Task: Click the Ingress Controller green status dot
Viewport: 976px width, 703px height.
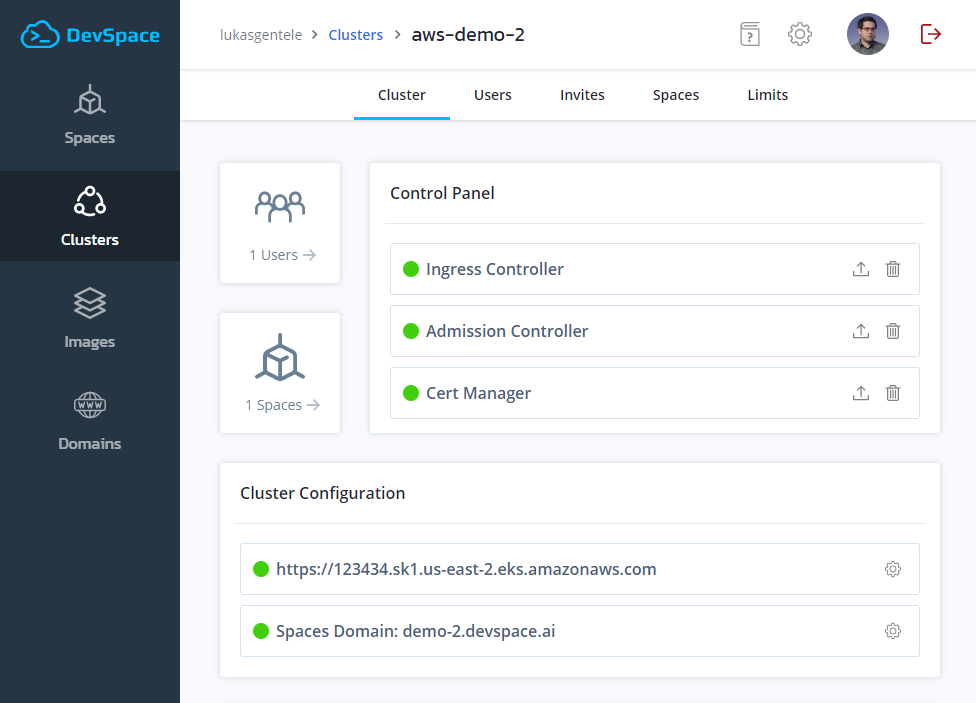Action: pos(411,269)
